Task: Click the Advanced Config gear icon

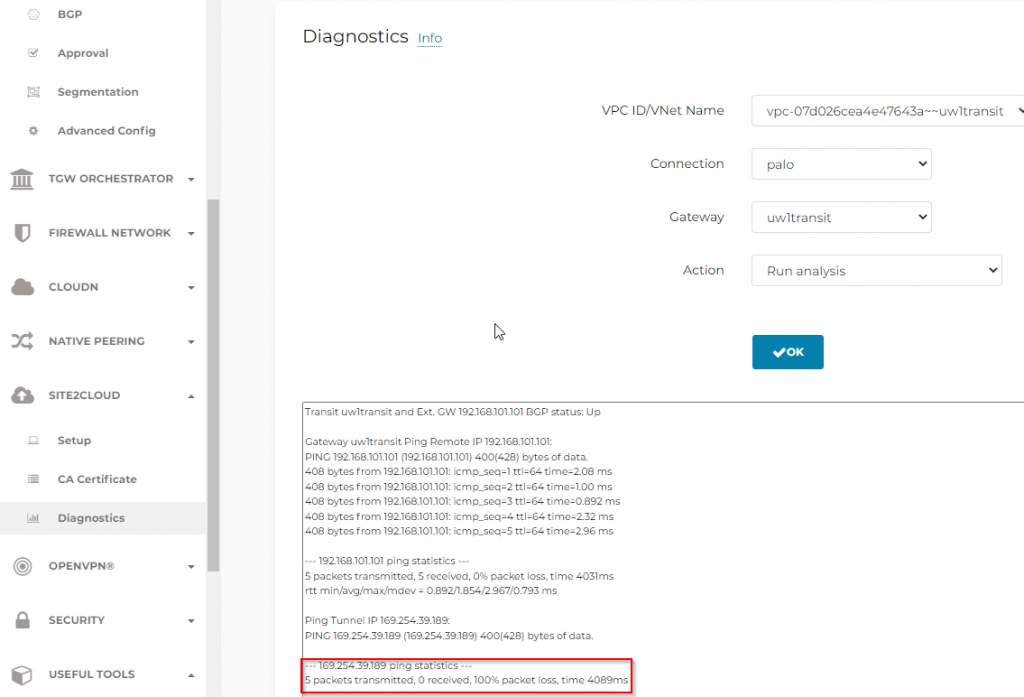Action: pos(33,131)
